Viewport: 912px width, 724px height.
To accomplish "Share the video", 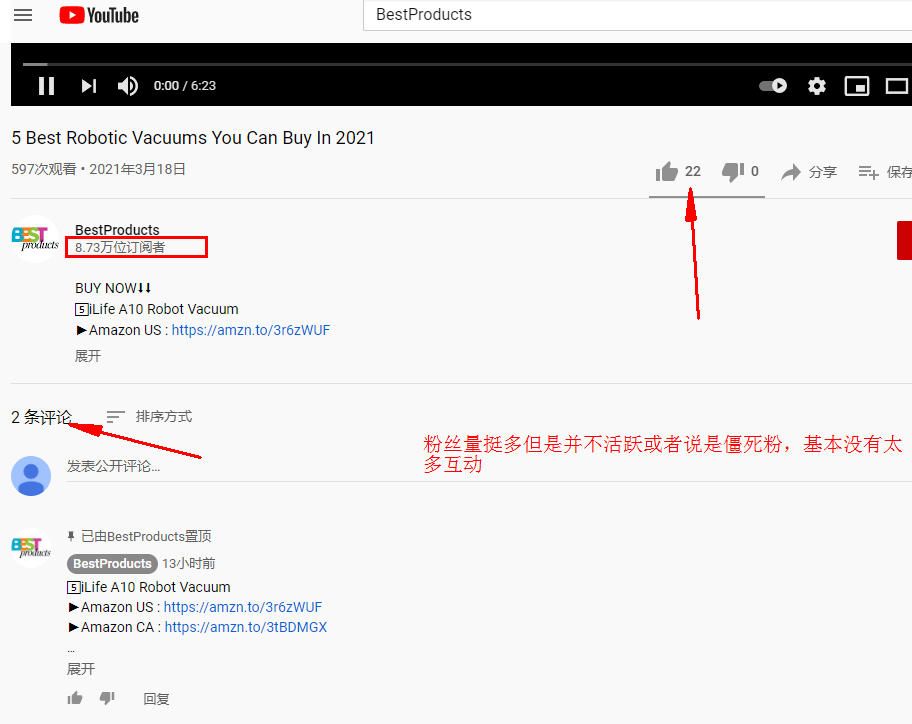I will (808, 172).
